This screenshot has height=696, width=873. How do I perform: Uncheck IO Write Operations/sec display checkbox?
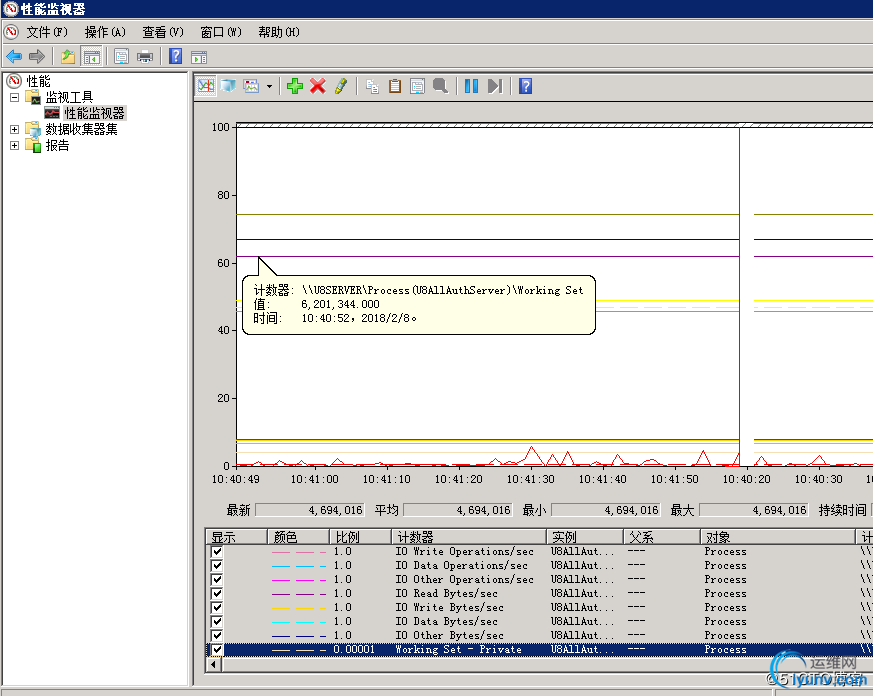217,551
